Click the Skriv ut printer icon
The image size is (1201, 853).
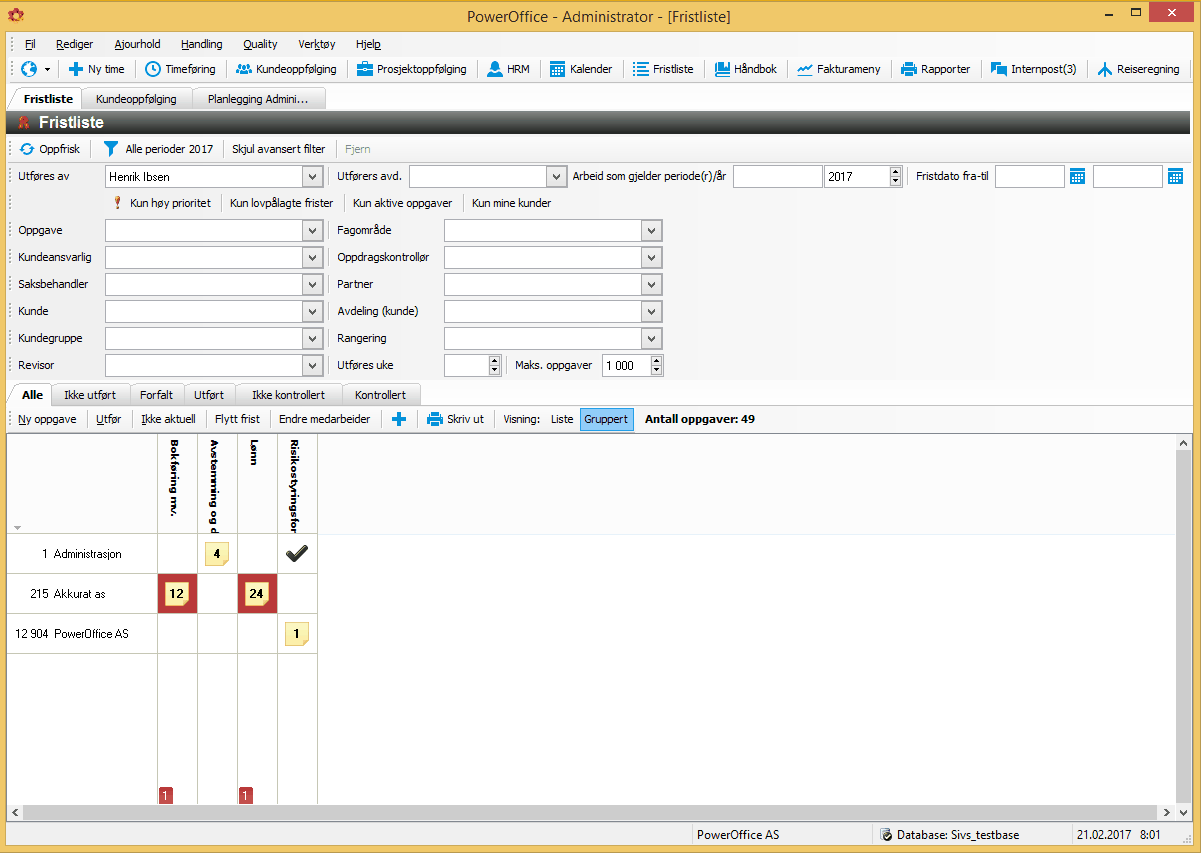pos(435,419)
